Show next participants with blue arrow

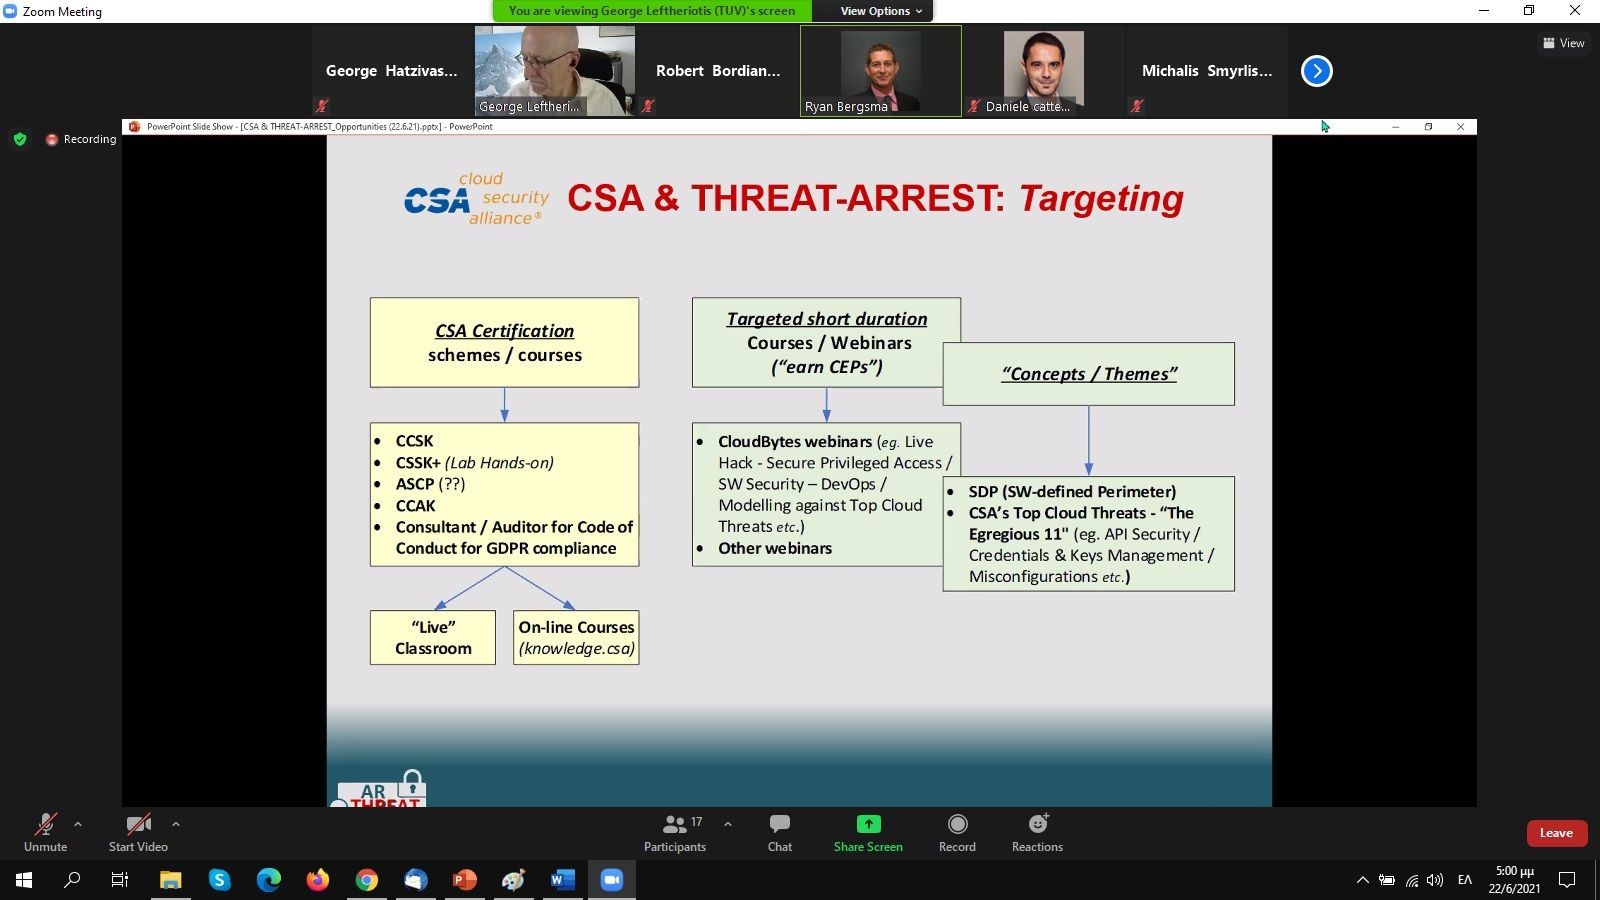pyautogui.click(x=1317, y=71)
